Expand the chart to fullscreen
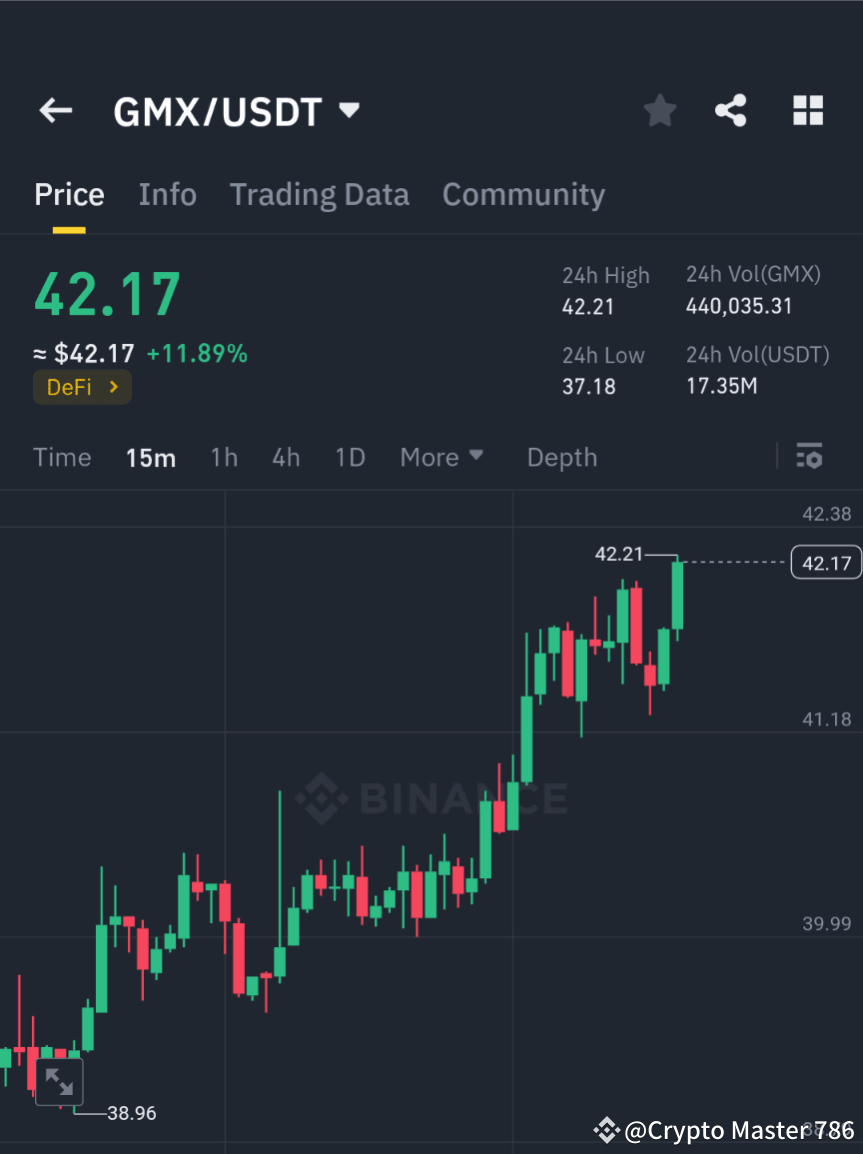The image size is (863, 1154). tap(59, 1081)
